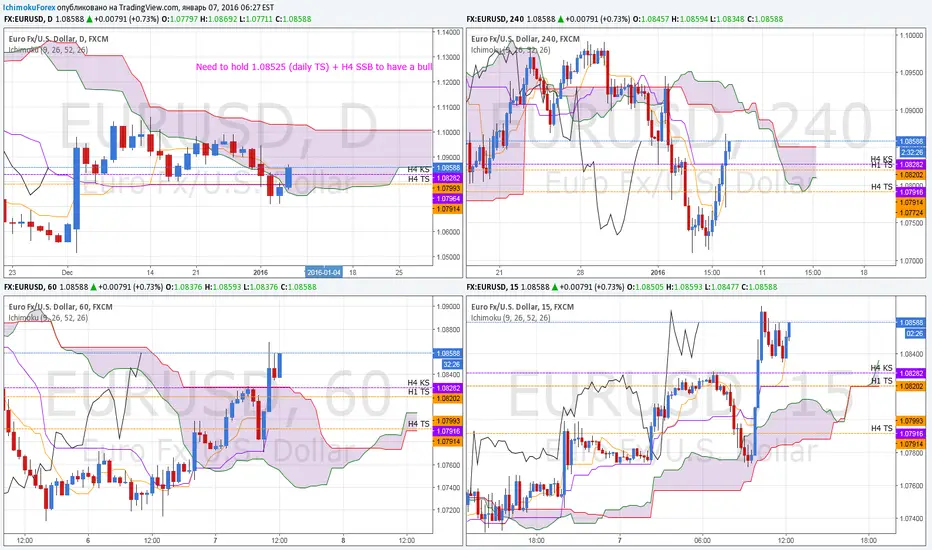
Task: Click the H4 TS label on the 15 chart
Action: point(881,428)
